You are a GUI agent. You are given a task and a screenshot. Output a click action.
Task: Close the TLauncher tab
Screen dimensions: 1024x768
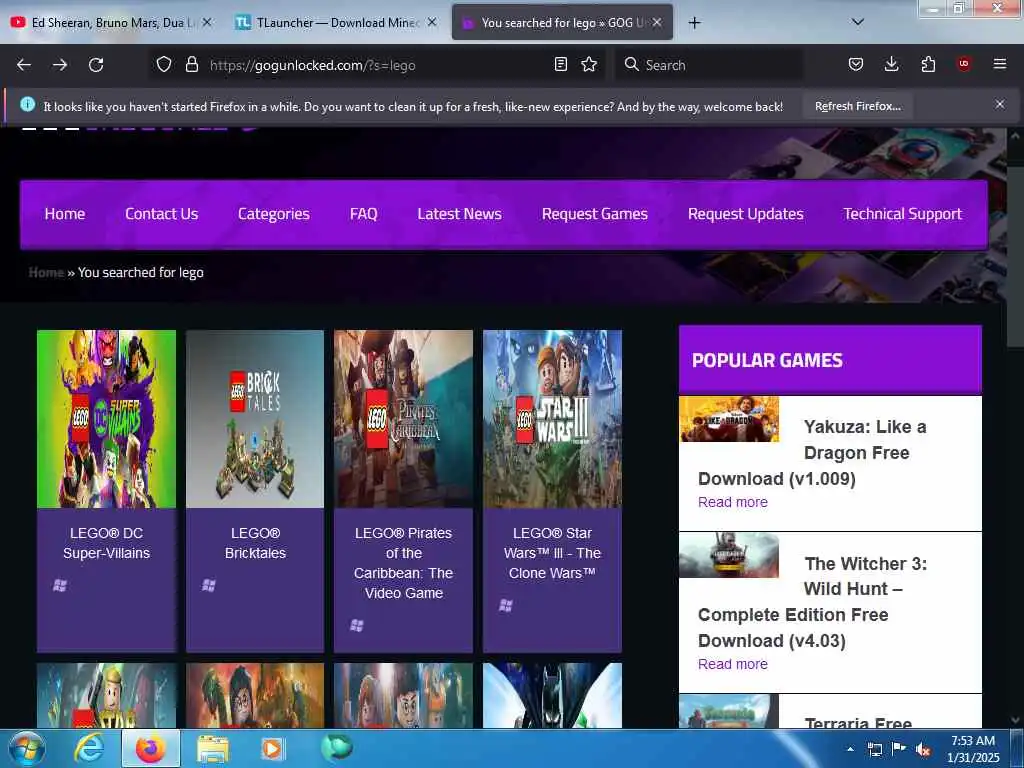click(x=432, y=22)
